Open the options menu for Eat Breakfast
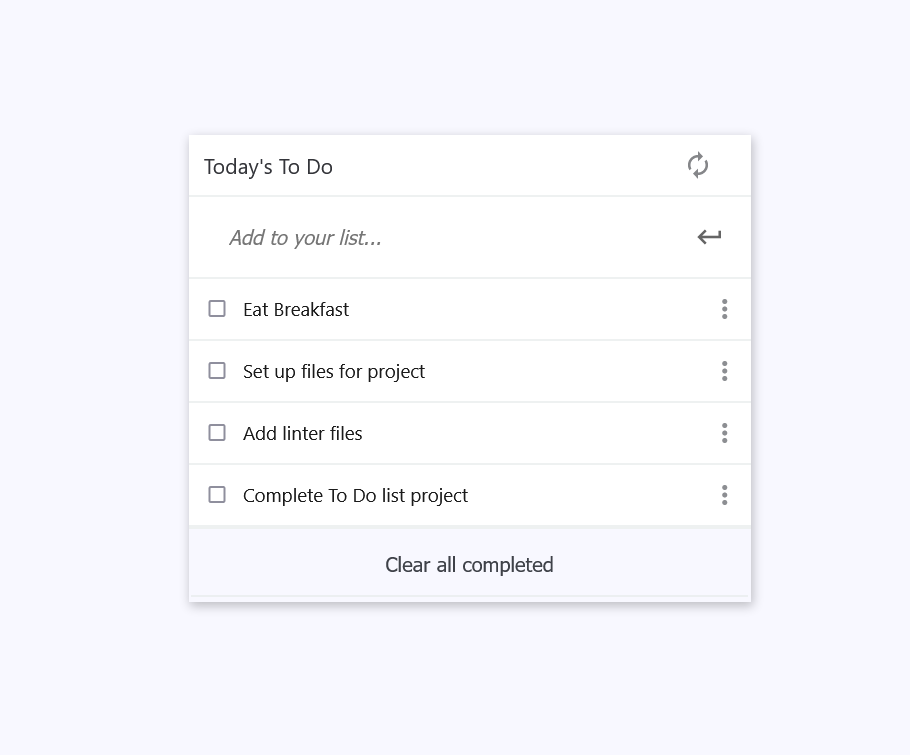910x755 pixels. 724,309
